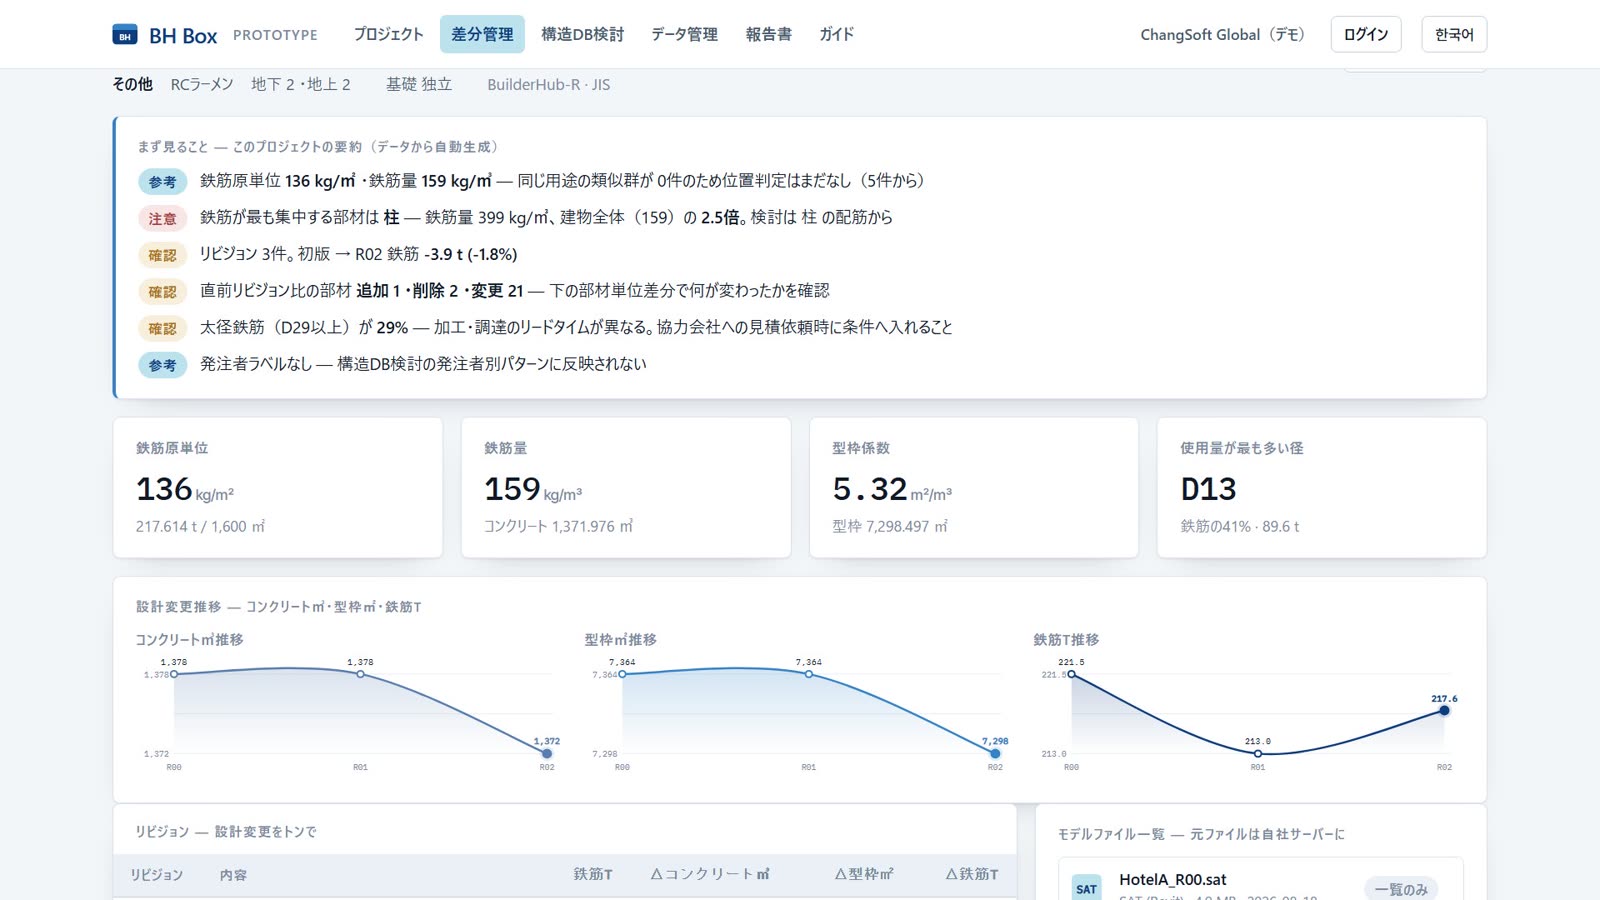Click the BH Box brand name
This screenshot has height=900, width=1600.
(183, 36)
